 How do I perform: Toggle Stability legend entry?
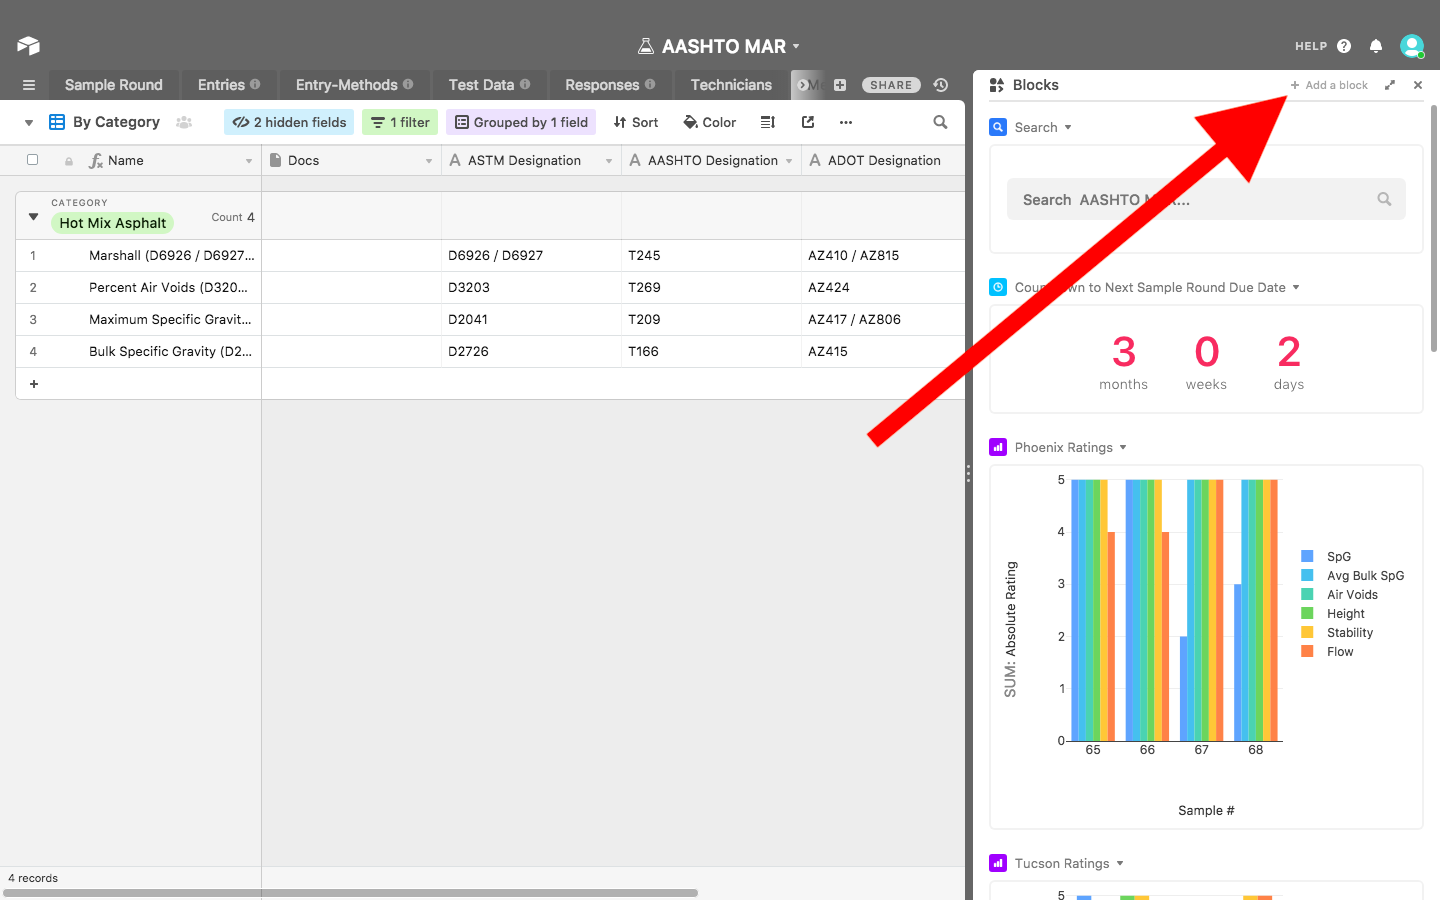pyautogui.click(x=1337, y=633)
